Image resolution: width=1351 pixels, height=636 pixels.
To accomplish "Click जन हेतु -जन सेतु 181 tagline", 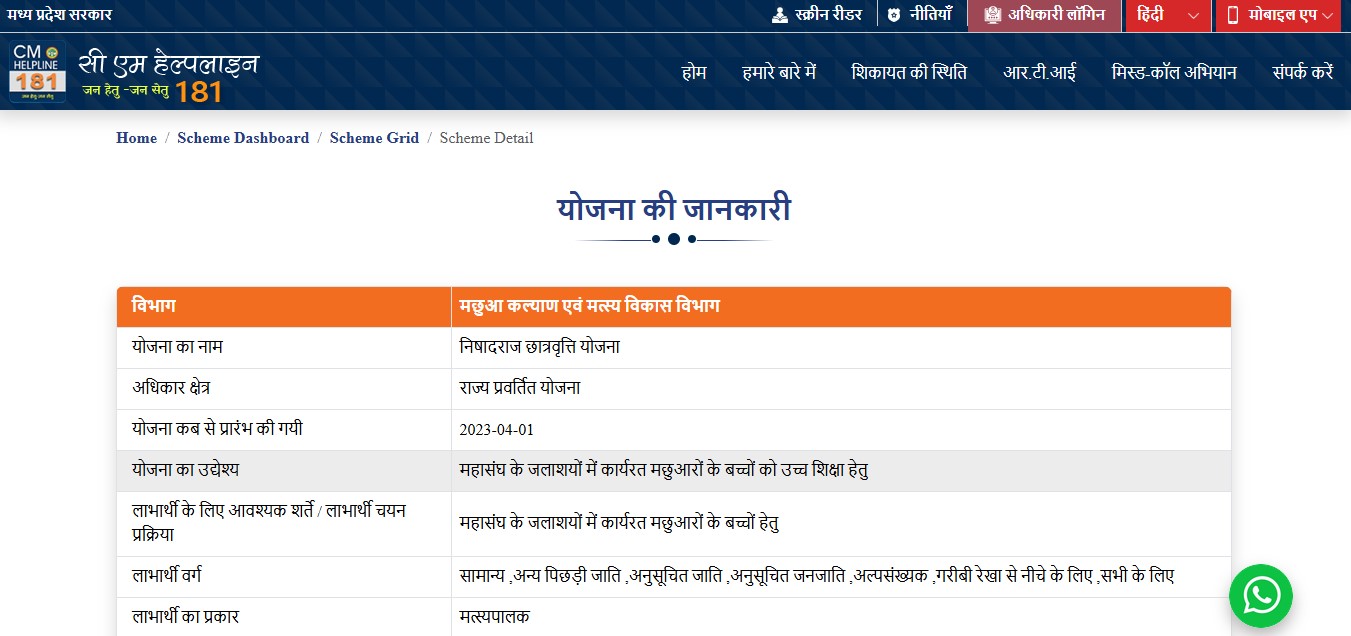I will click(x=151, y=91).
